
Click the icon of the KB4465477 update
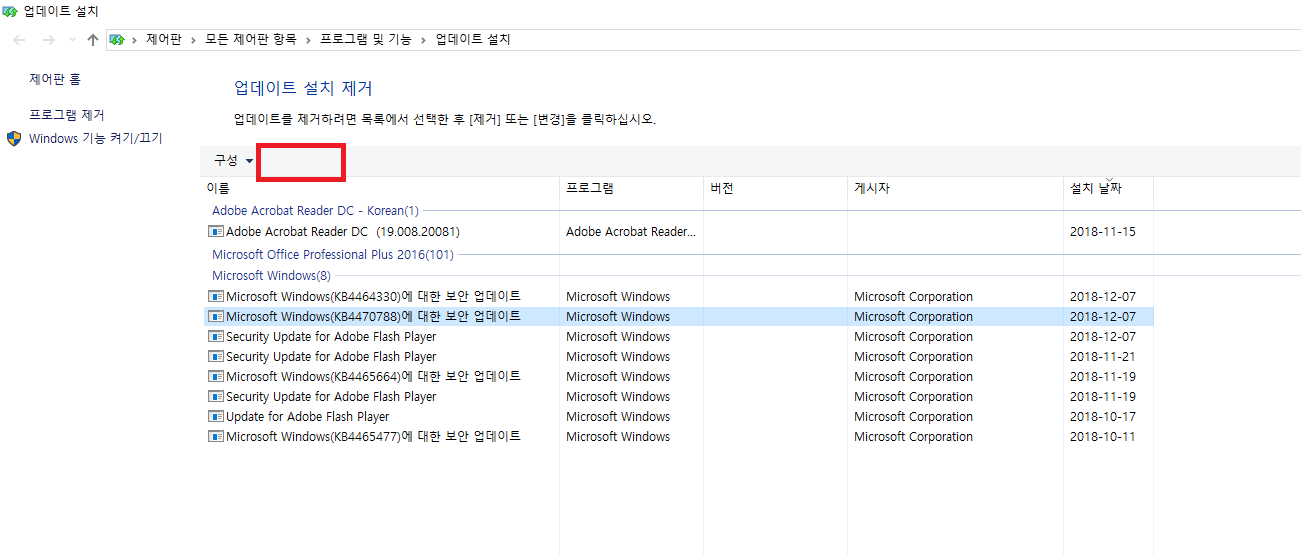(216, 437)
